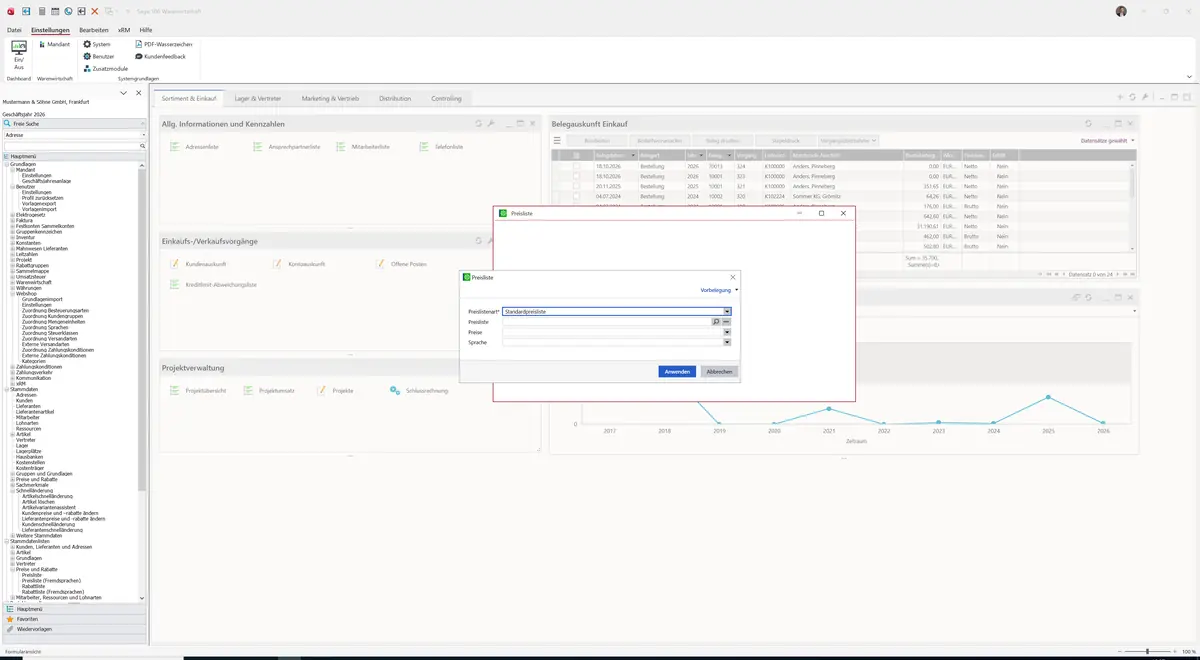
Task: Click the Hauptmenü section at the panel bottom
Action: (74, 608)
